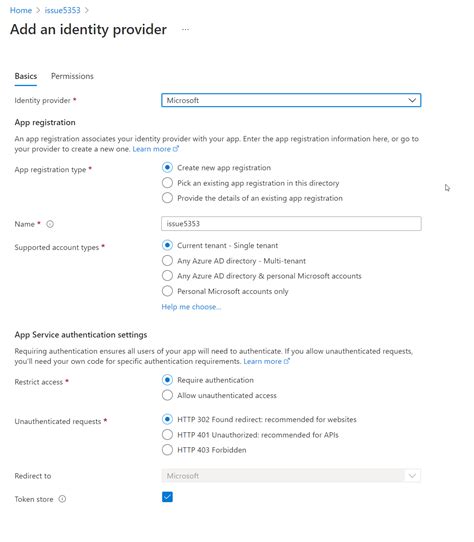Open Learn more link under App registration
This screenshot has width=474, height=542.
pyautogui.click(x=156, y=149)
